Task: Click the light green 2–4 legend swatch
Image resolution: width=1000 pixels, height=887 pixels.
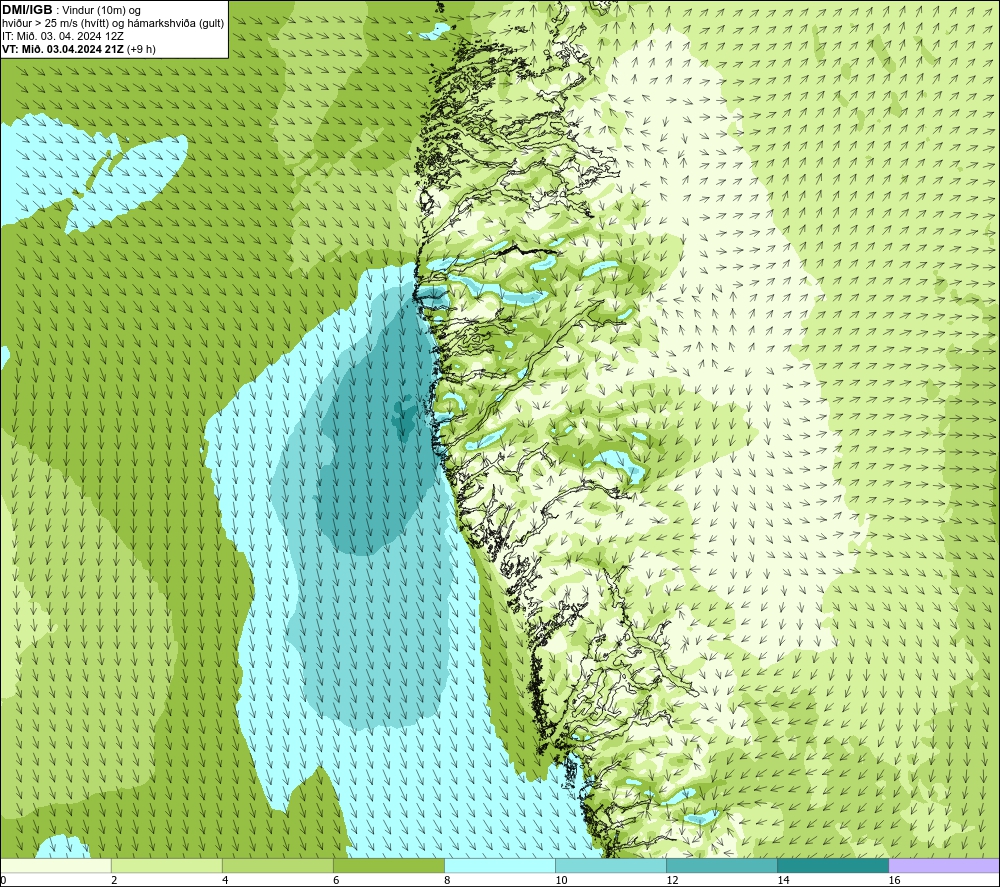Action: 167,865
